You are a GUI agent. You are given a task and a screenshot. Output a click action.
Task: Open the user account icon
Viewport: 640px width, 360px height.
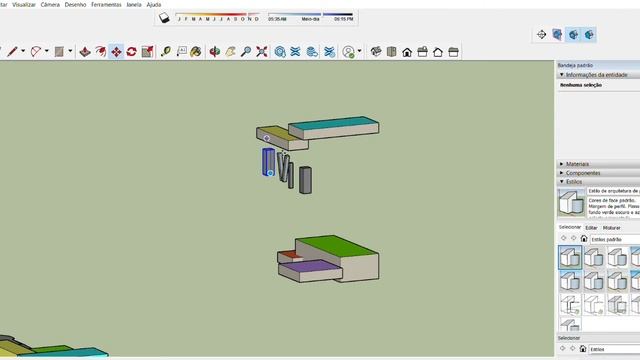pyautogui.click(x=348, y=52)
